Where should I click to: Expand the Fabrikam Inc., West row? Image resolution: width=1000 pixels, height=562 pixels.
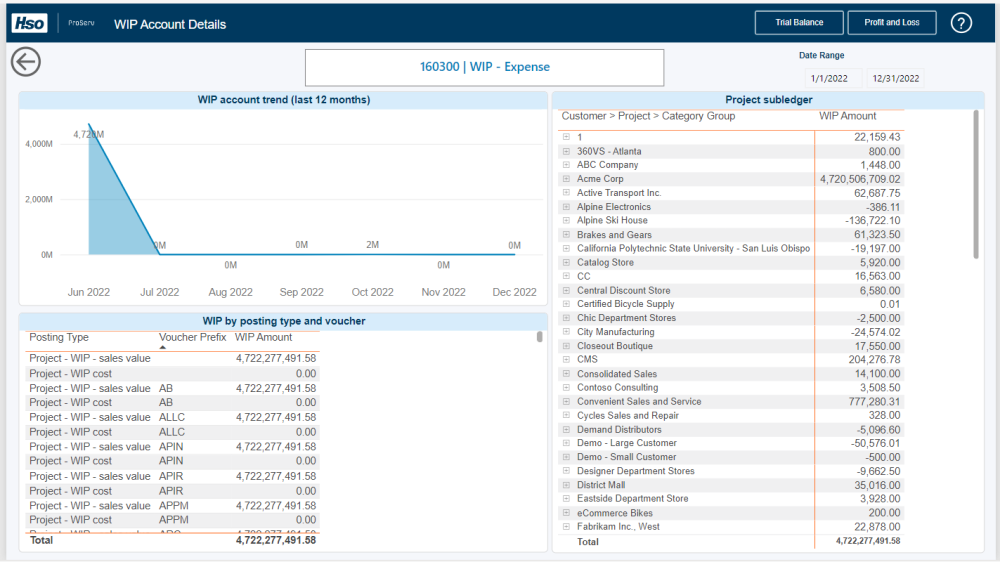(566, 527)
